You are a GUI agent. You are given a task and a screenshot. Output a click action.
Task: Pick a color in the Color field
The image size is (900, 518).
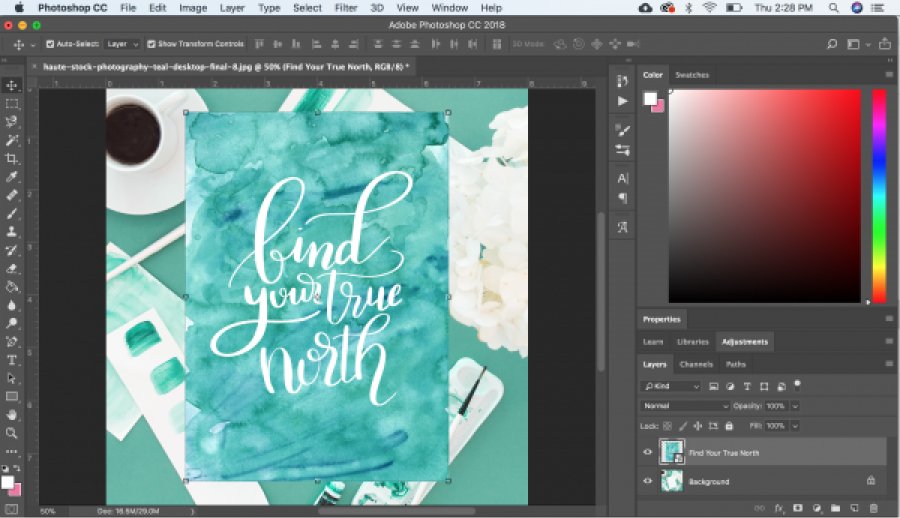pos(765,195)
